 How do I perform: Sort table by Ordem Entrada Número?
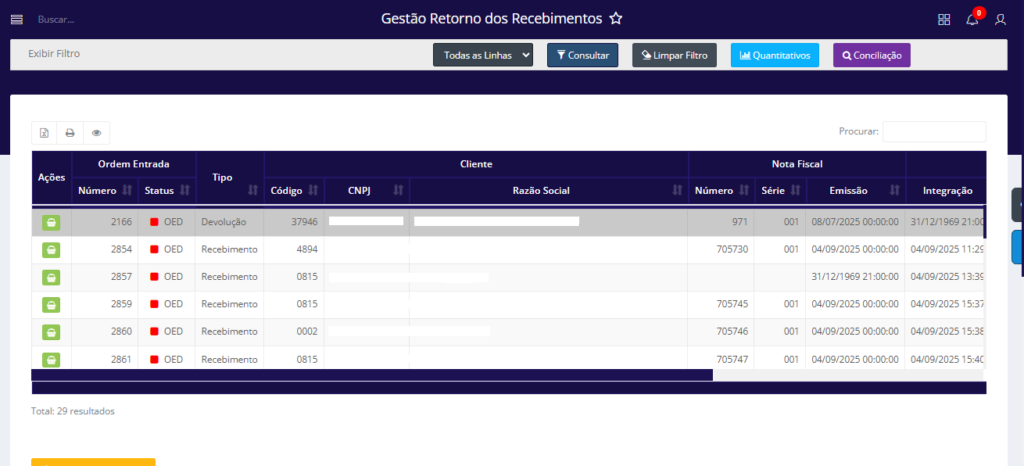[105, 190]
